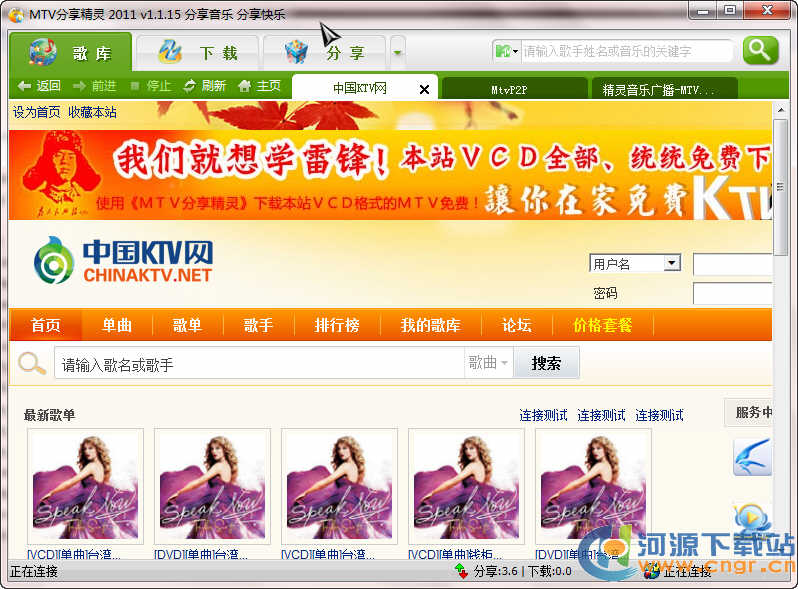
Task: Click the green magnifier search button
Action: coord(760,50)
